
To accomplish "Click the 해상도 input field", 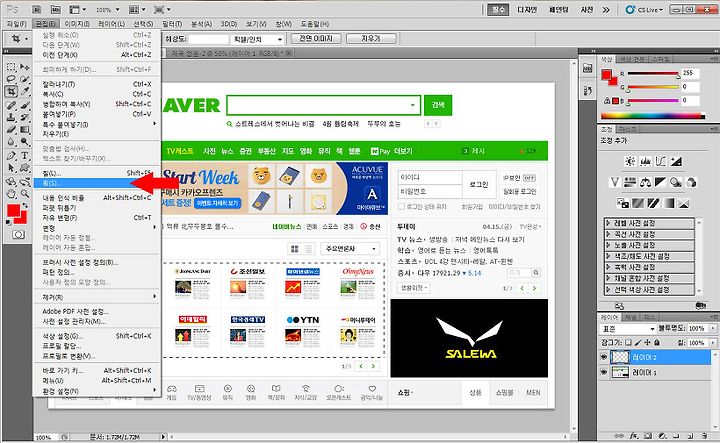I will click(x=208, y=39).
